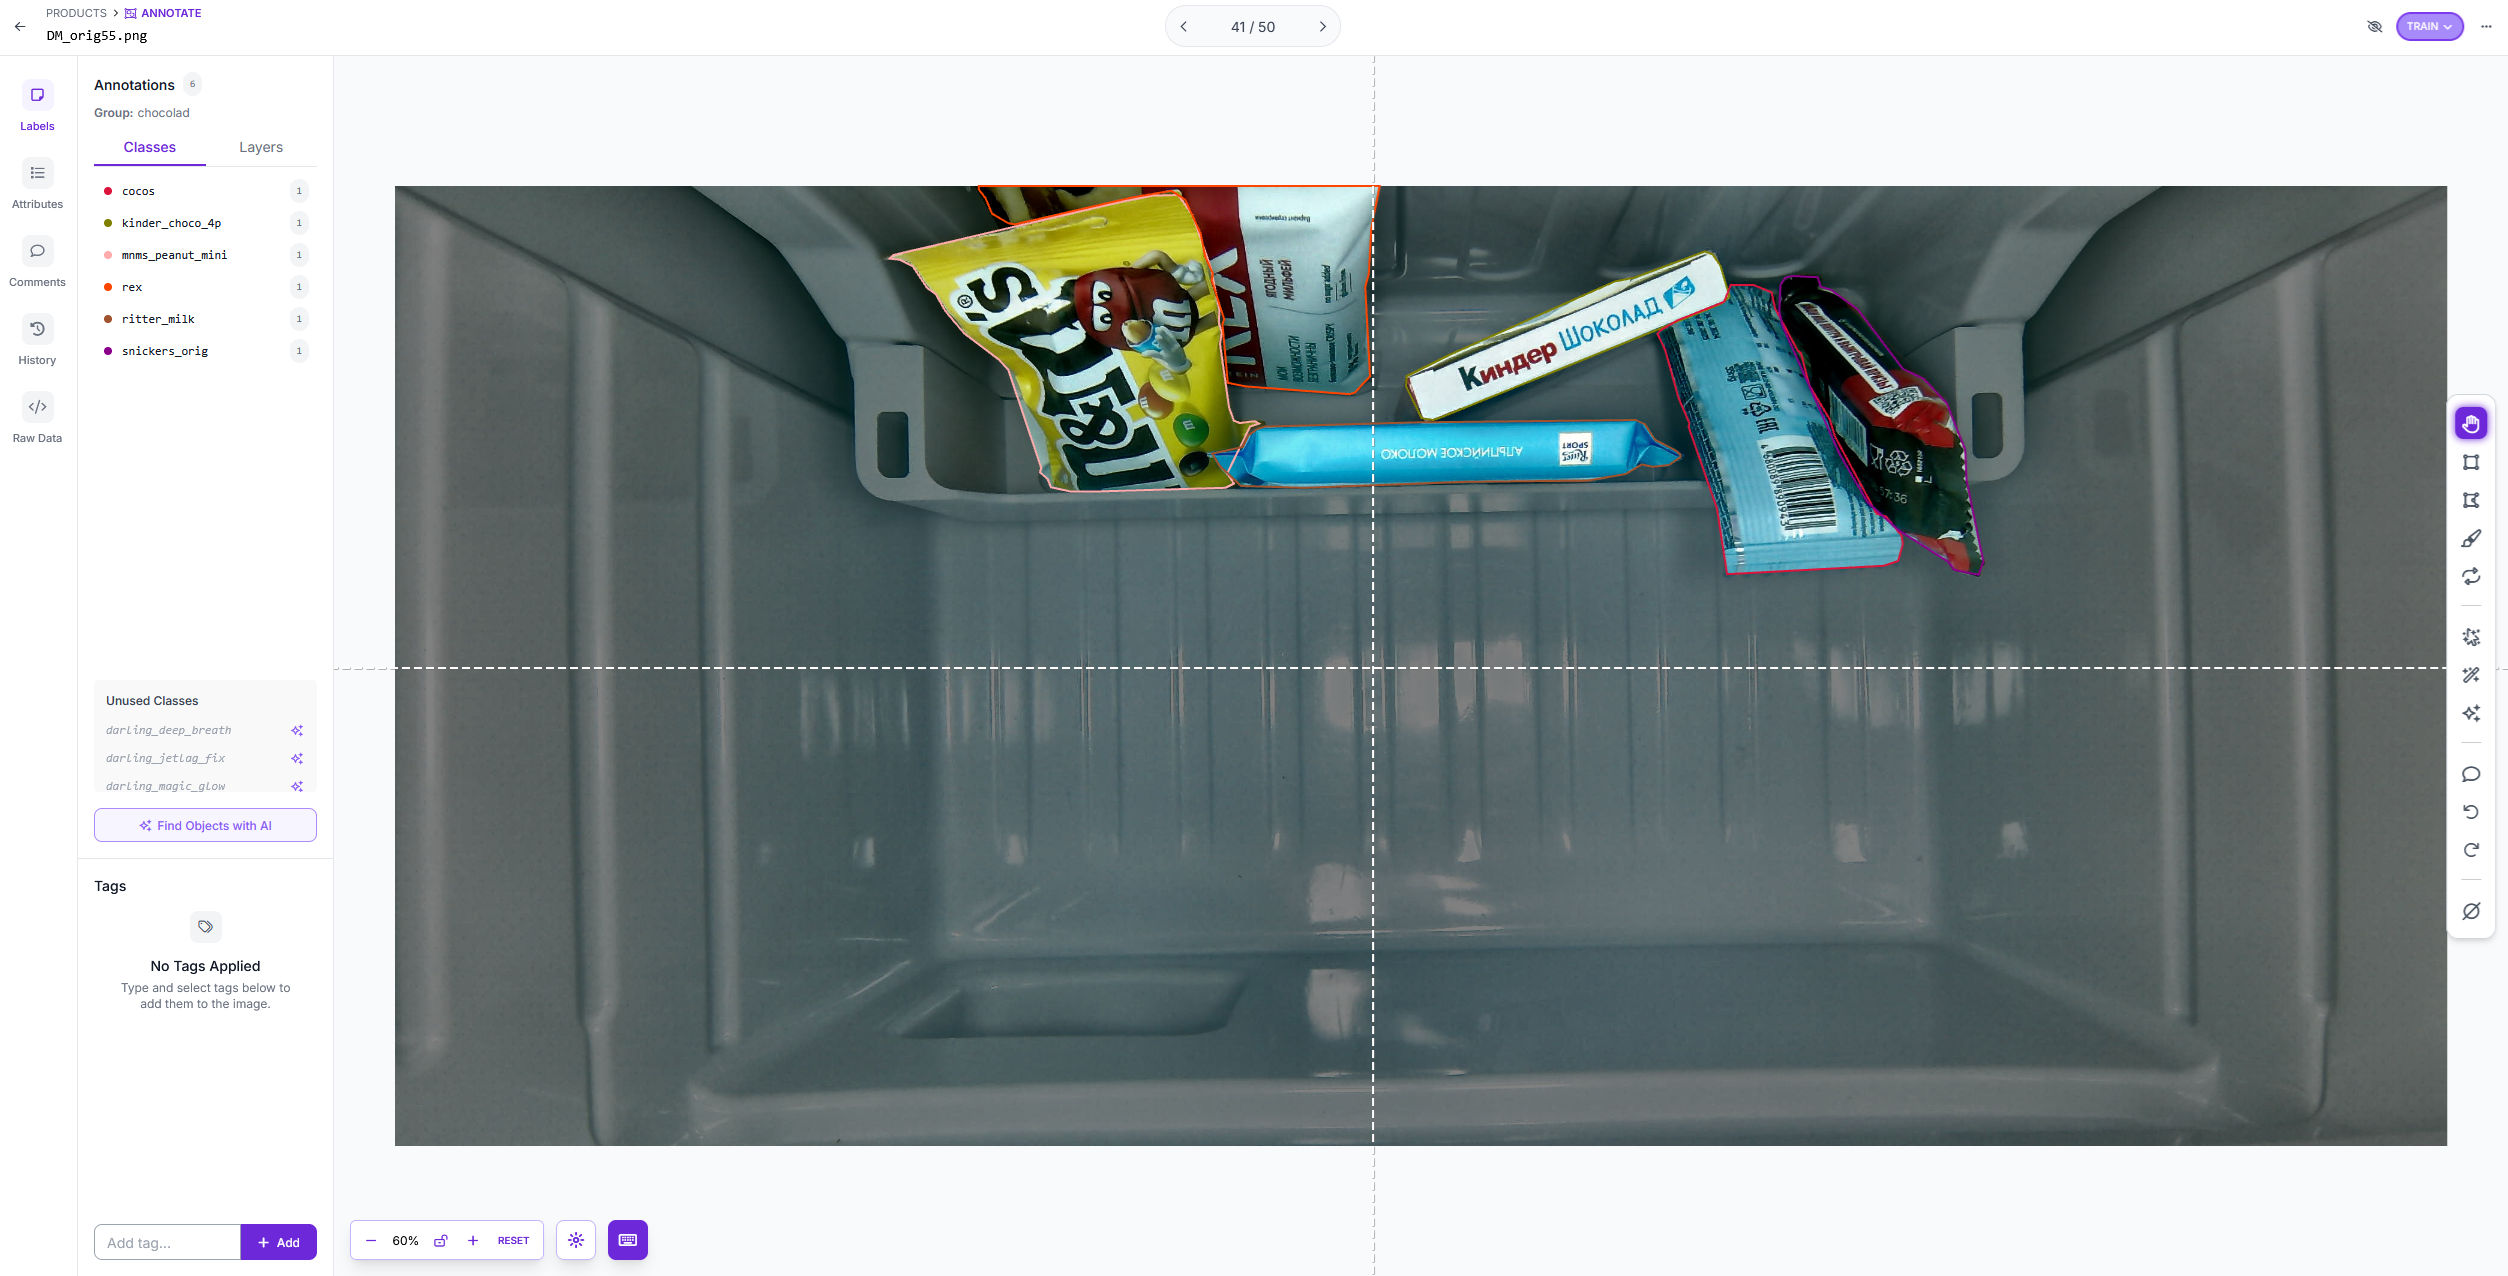Go to the next image
The image size is (2508, 1276).
tap(1322, 27)
